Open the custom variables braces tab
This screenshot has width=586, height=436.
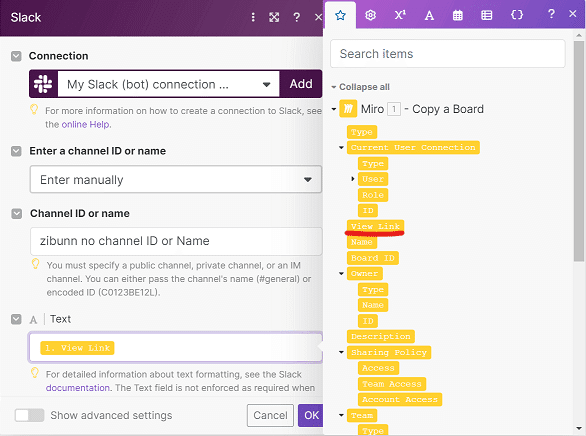(x=517, y=15)
